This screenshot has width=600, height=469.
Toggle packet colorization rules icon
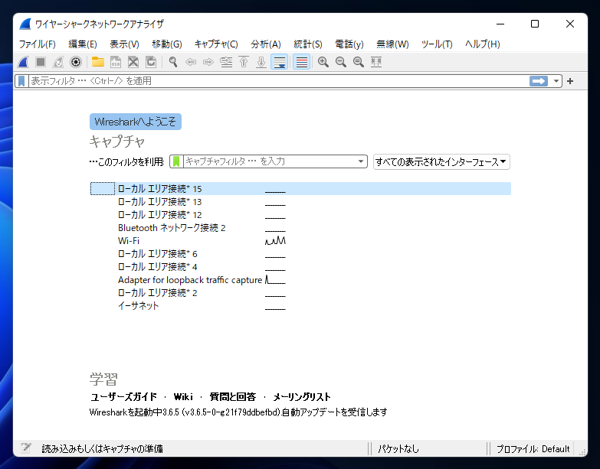[x=302, y=62]
